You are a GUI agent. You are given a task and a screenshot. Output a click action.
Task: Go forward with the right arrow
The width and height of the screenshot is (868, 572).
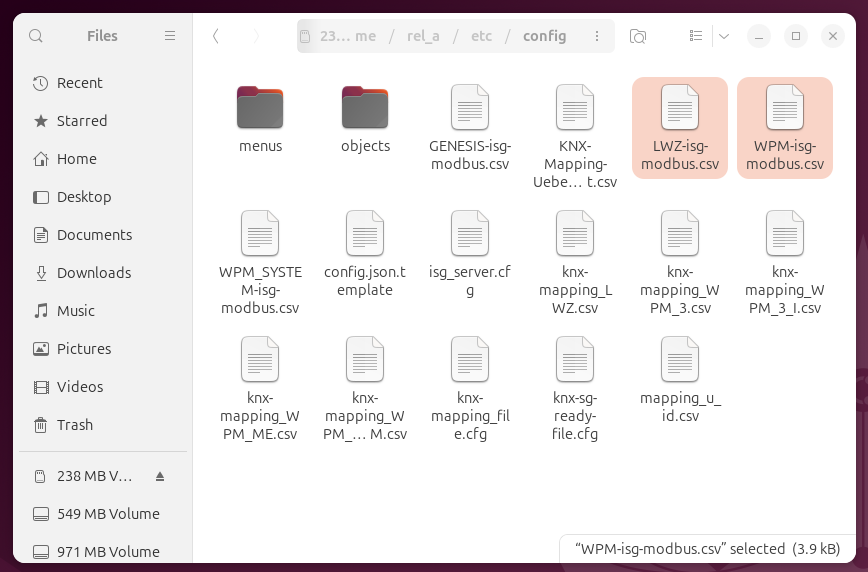click(256, 36)
